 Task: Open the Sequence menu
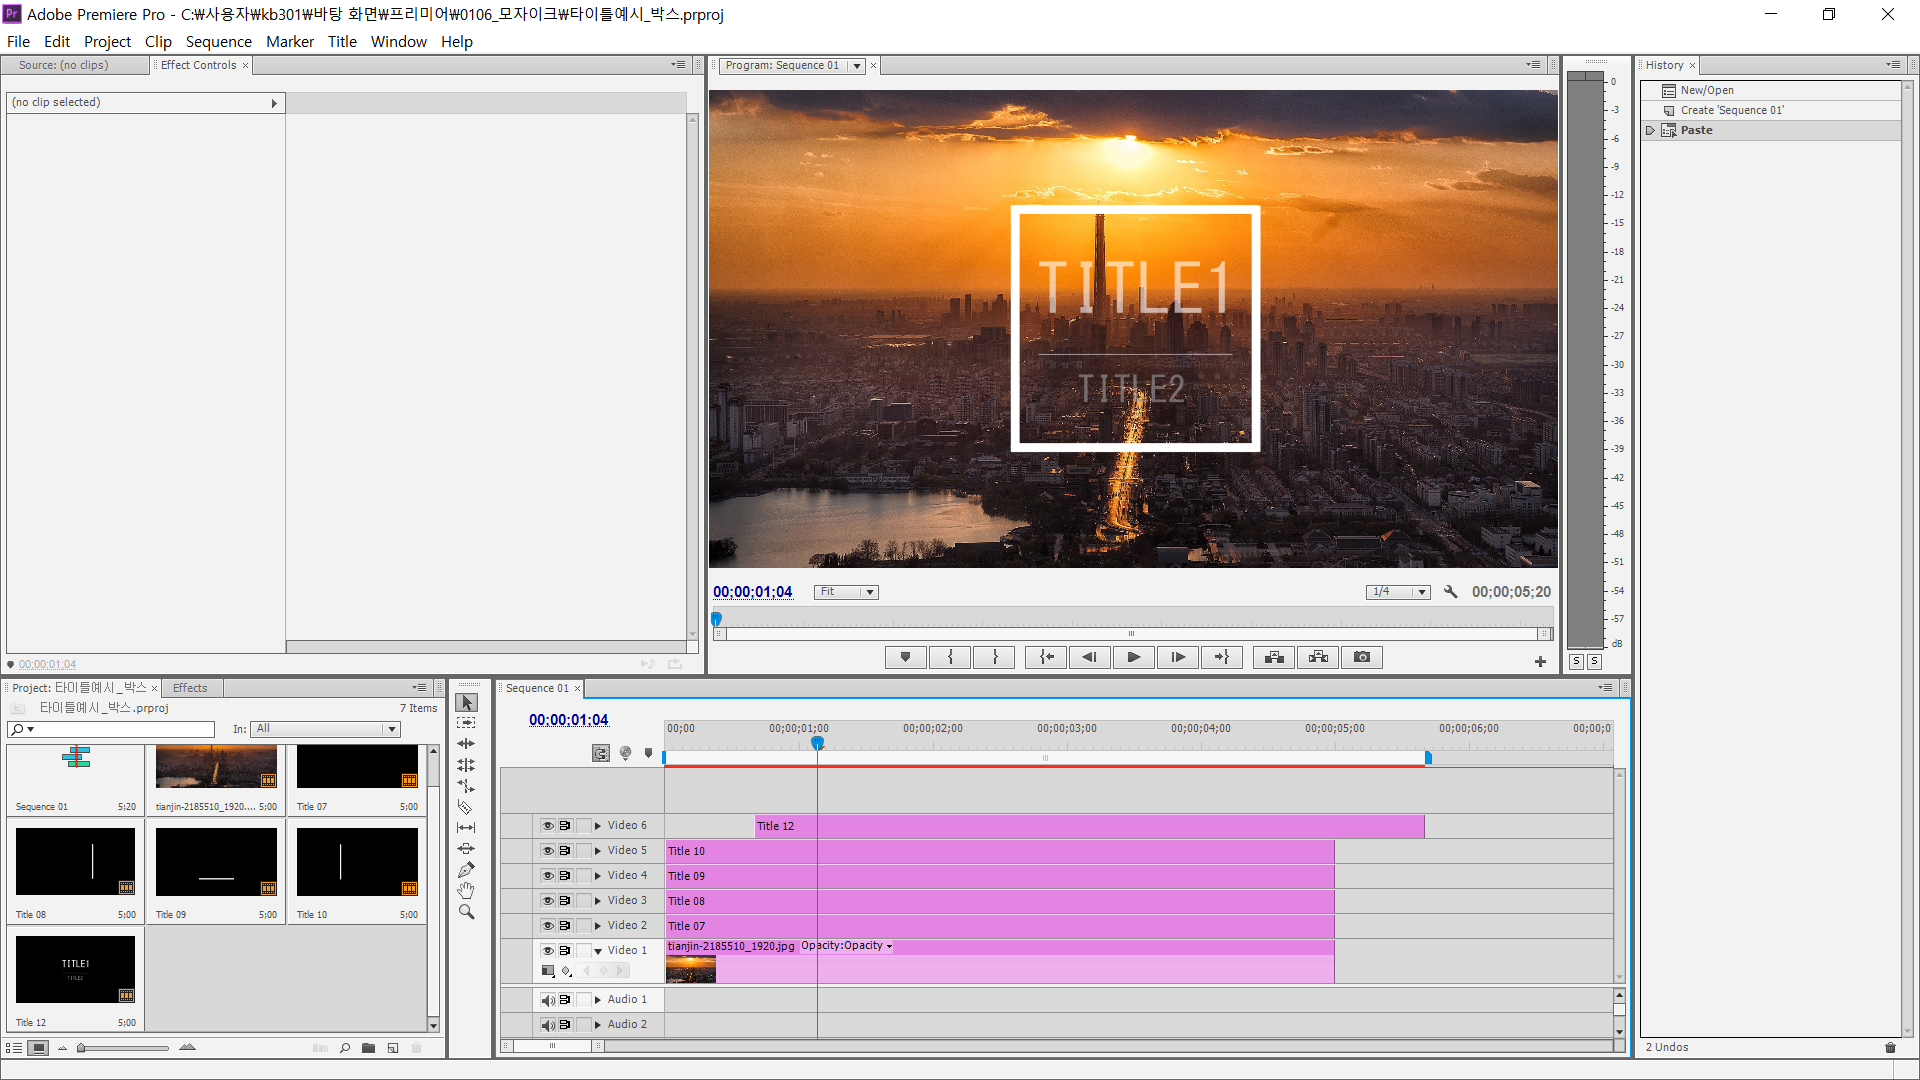218,41
